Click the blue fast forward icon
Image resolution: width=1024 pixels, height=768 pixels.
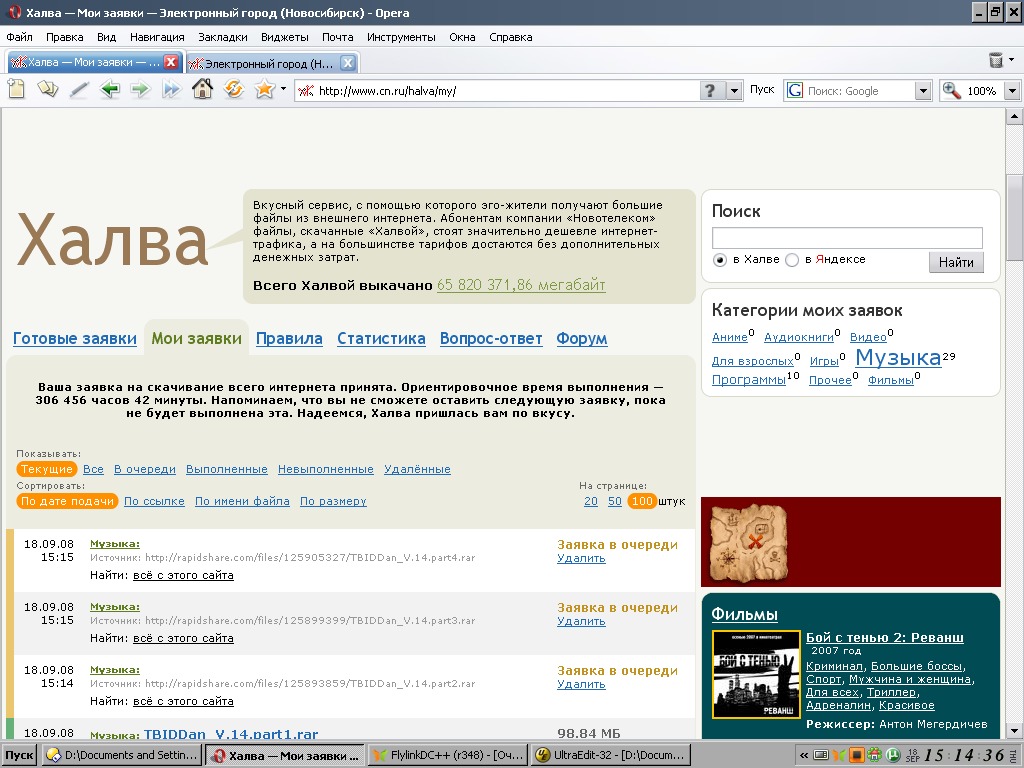[172, 89]
